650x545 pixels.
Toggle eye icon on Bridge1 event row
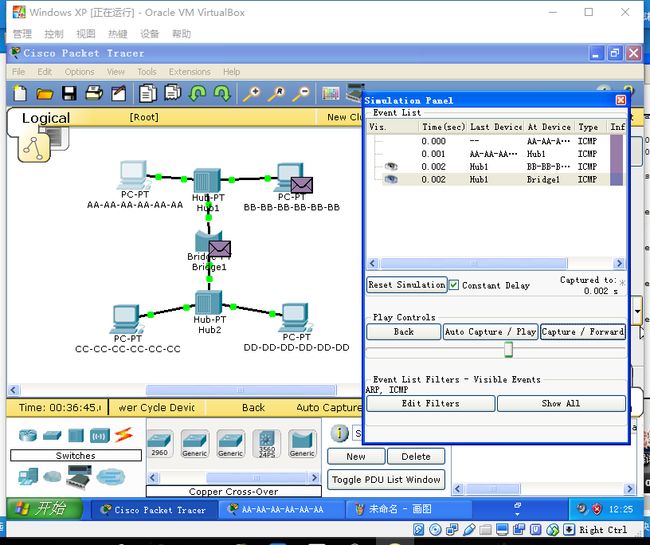(x=391, y=179)
